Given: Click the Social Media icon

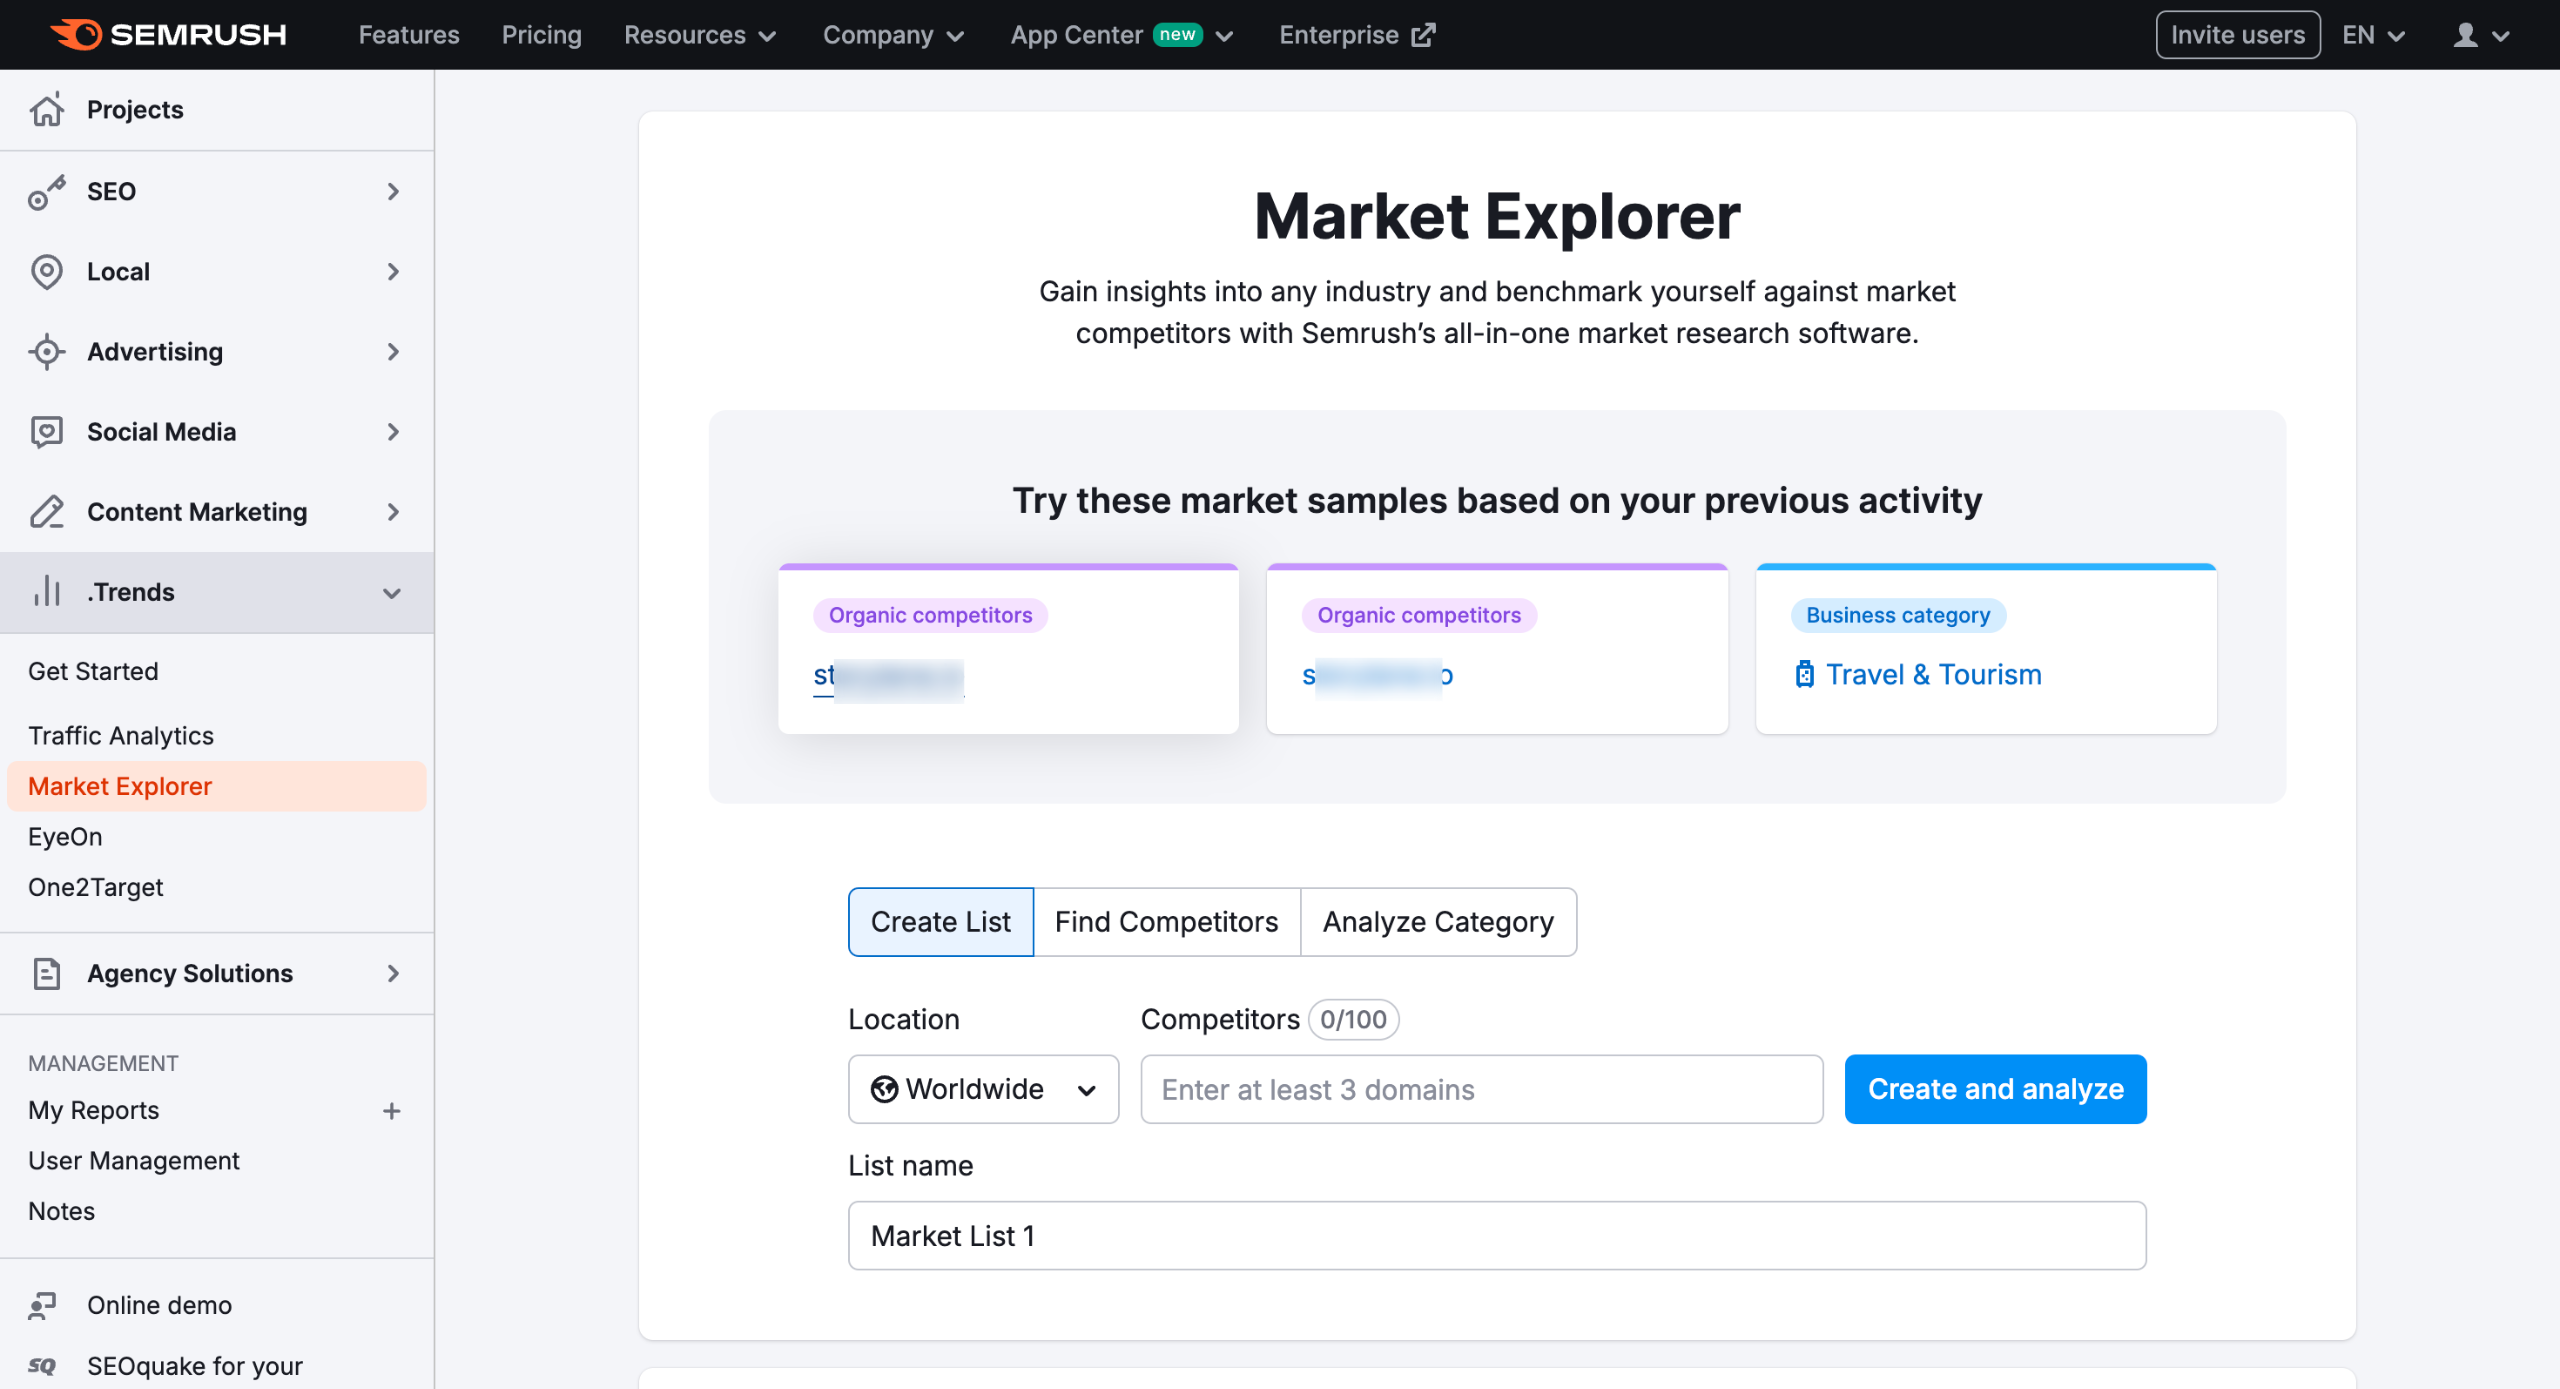Looking at the screenshot, I should [47, 432].
